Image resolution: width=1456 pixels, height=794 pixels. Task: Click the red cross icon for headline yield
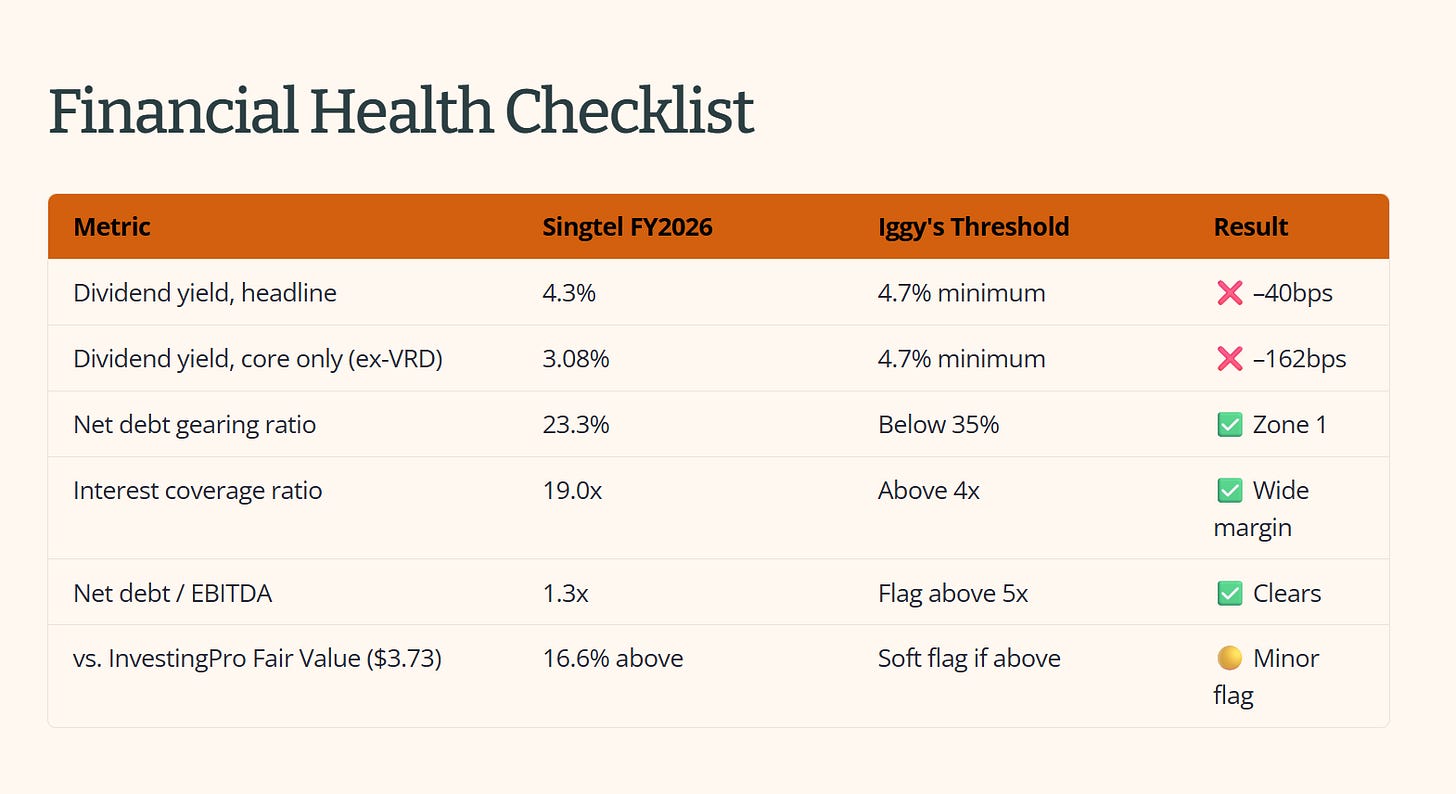point(1229,293)
